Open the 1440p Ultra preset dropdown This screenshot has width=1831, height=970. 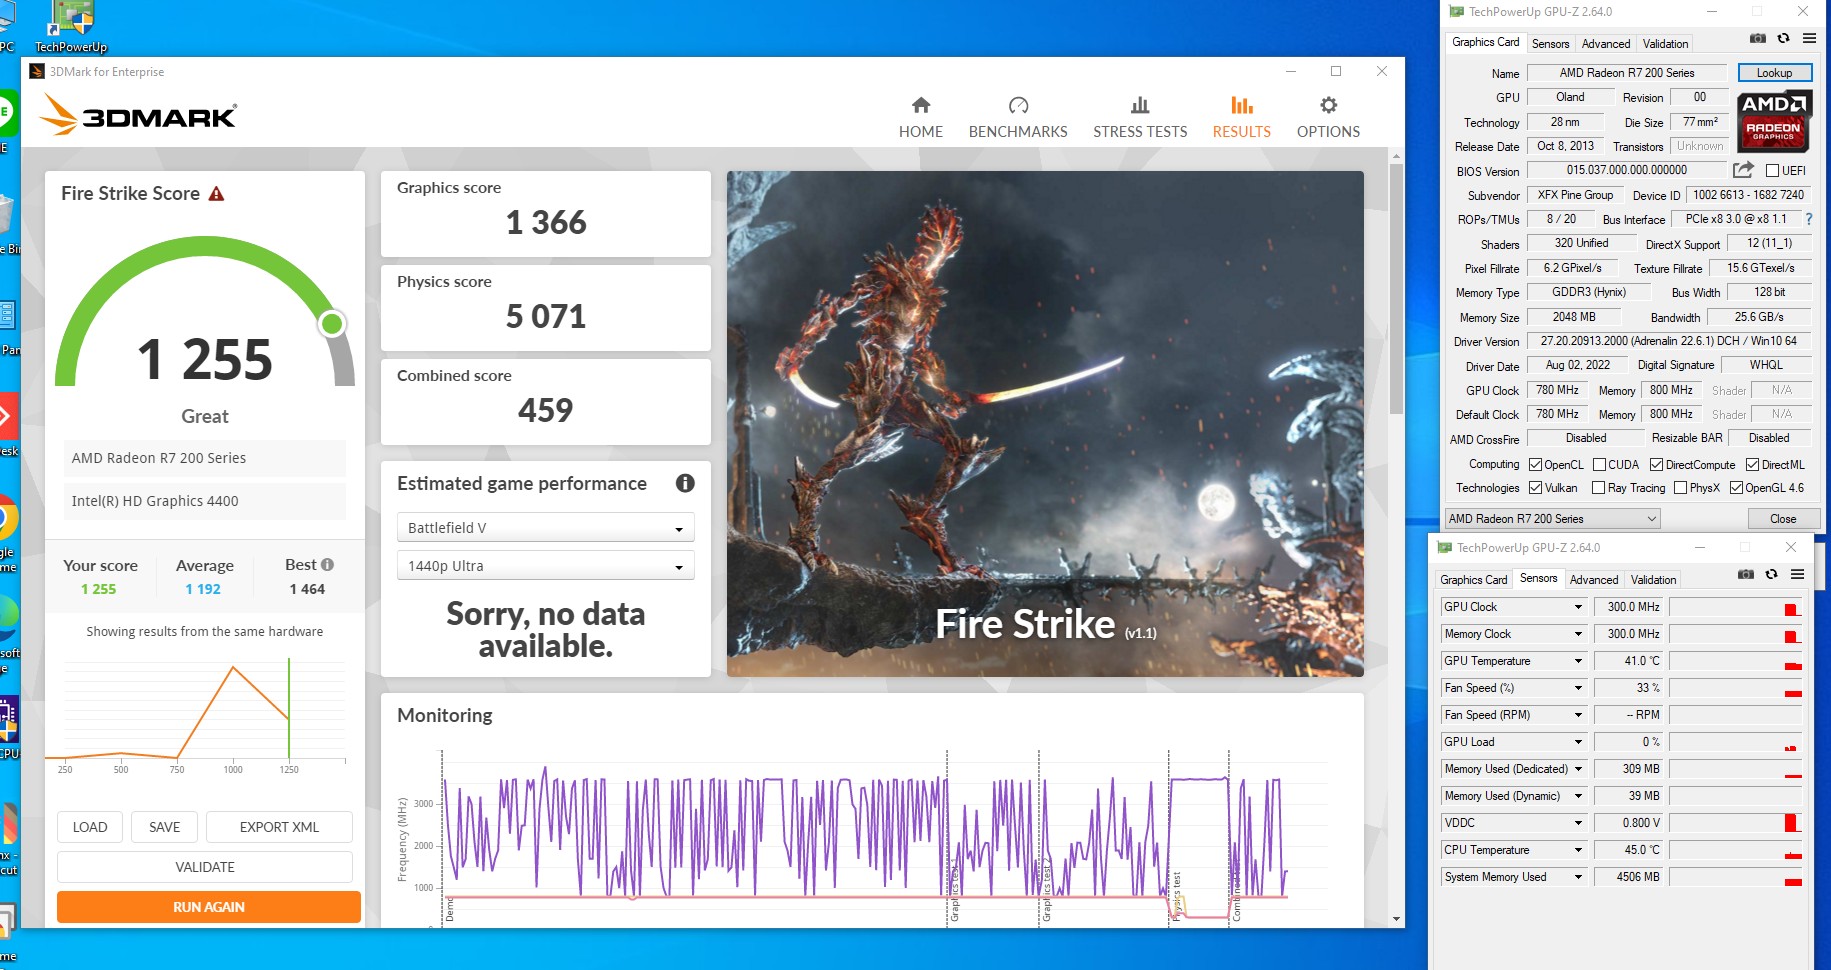click(545, 566)
